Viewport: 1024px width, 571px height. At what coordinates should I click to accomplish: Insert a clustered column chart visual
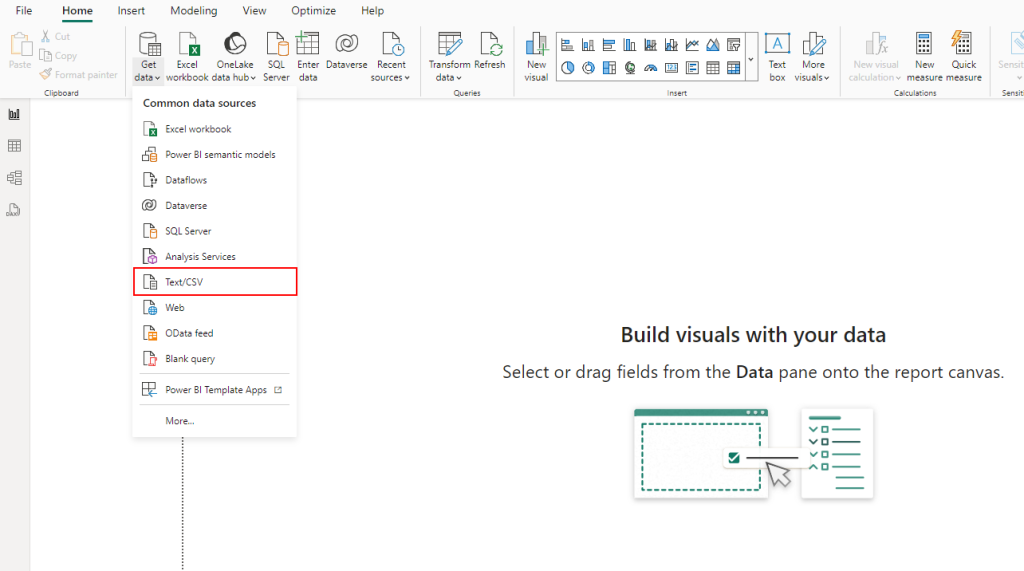(x=630, y=45)
